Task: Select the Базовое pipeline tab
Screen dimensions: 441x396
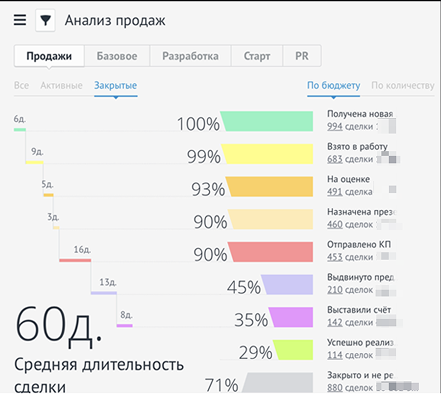Action: pyautogui.click(x=117, y=56)
